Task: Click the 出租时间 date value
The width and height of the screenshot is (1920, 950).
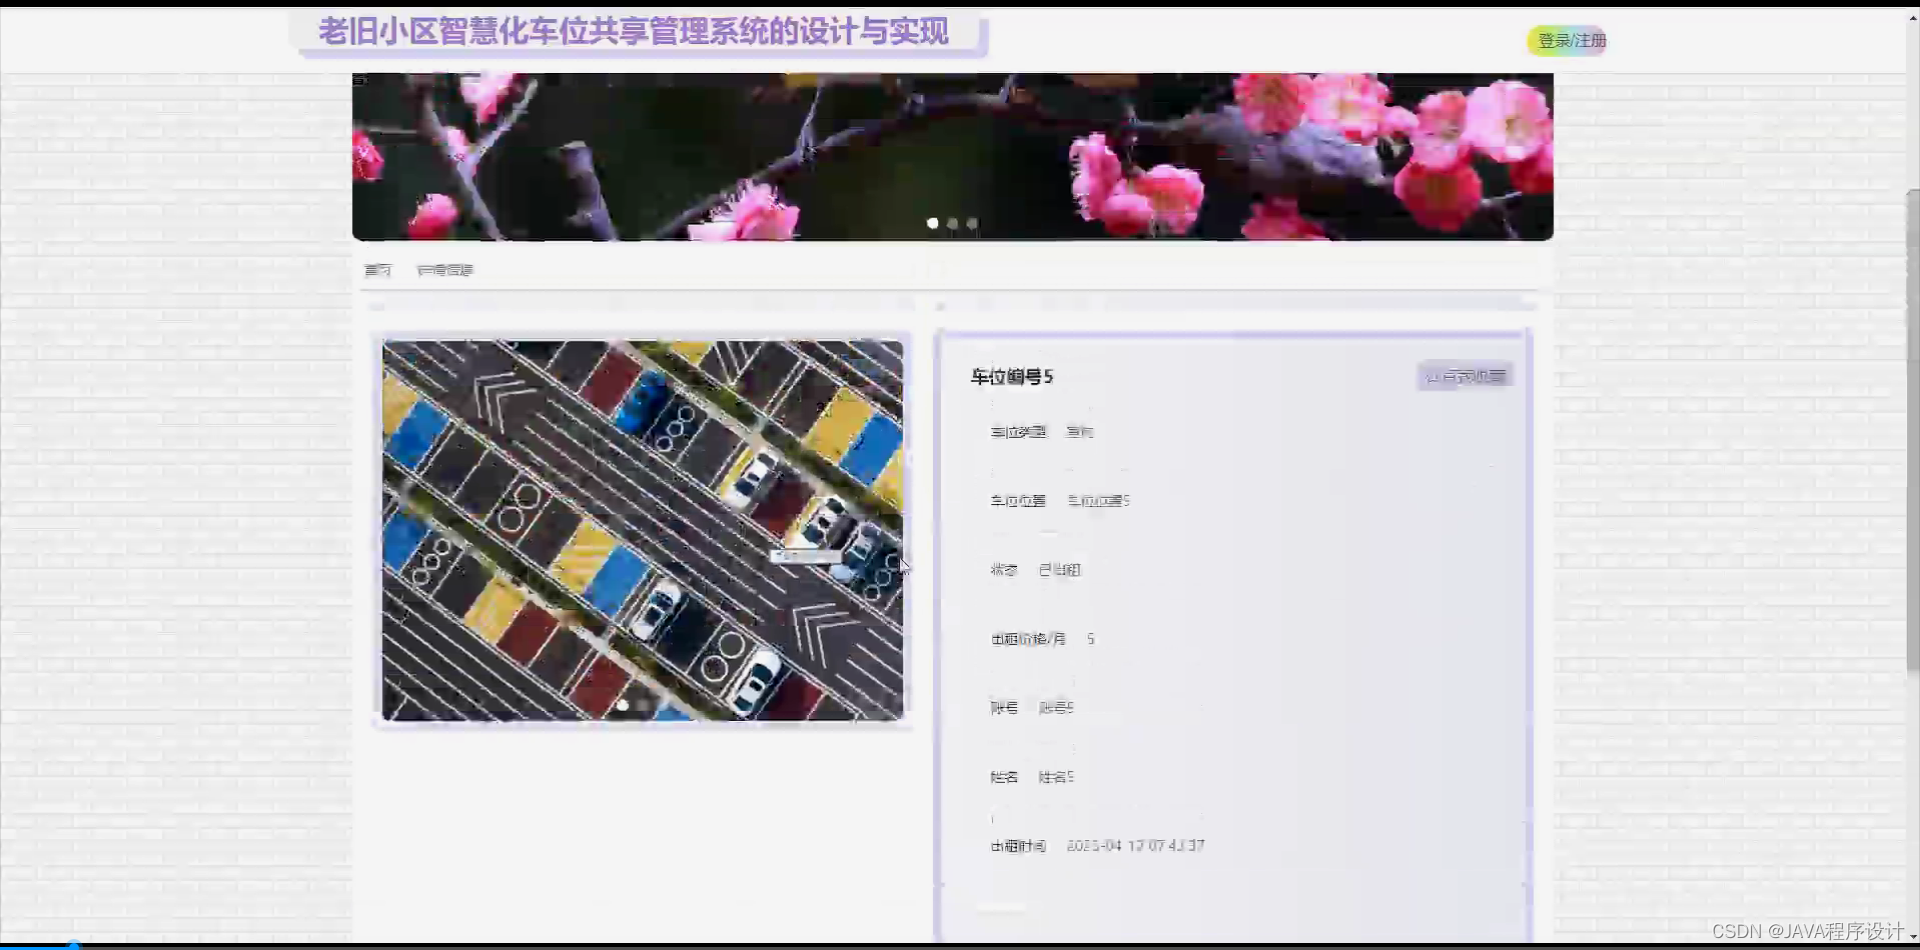Action: (x=1135, y=846)
